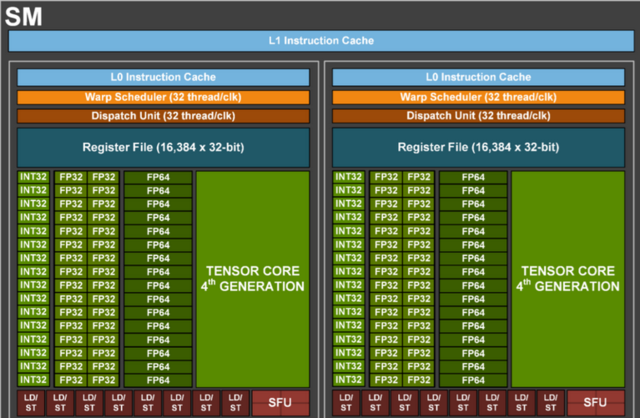Select the right partition's Register File block
The image size is (640, 418).
coord(478,147)
